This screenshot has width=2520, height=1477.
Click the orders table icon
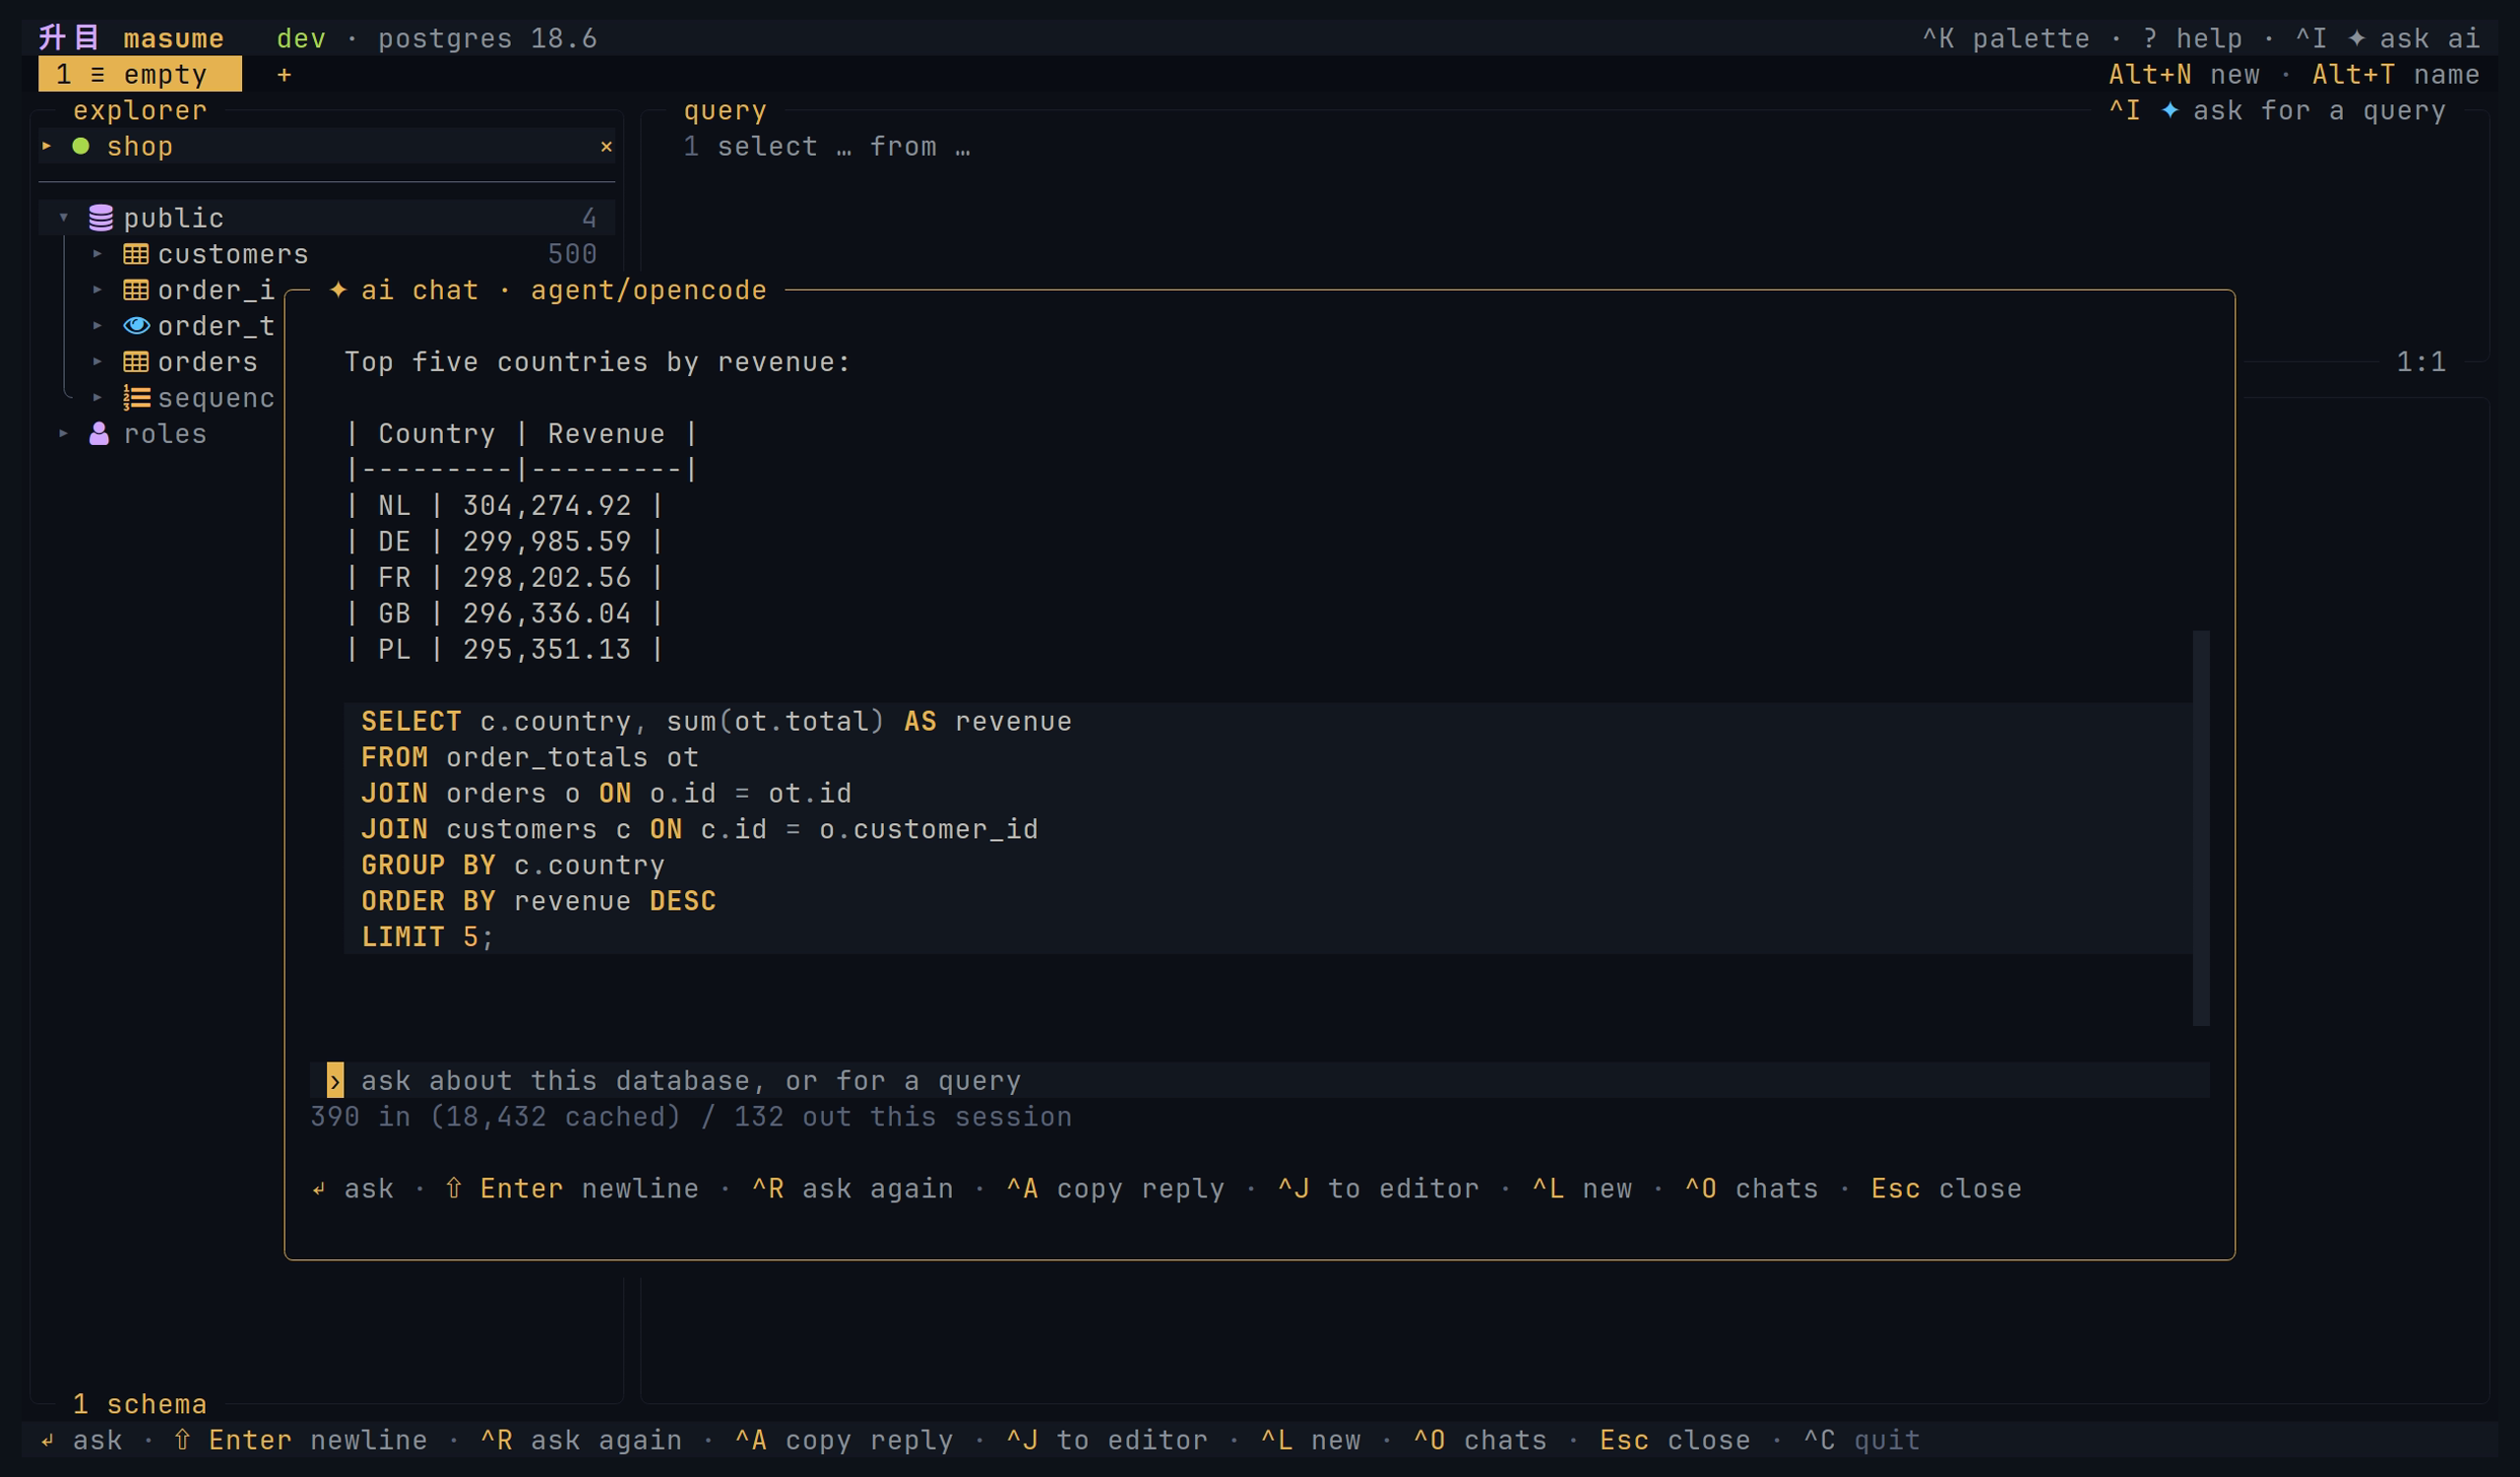(x=136, y=362)
